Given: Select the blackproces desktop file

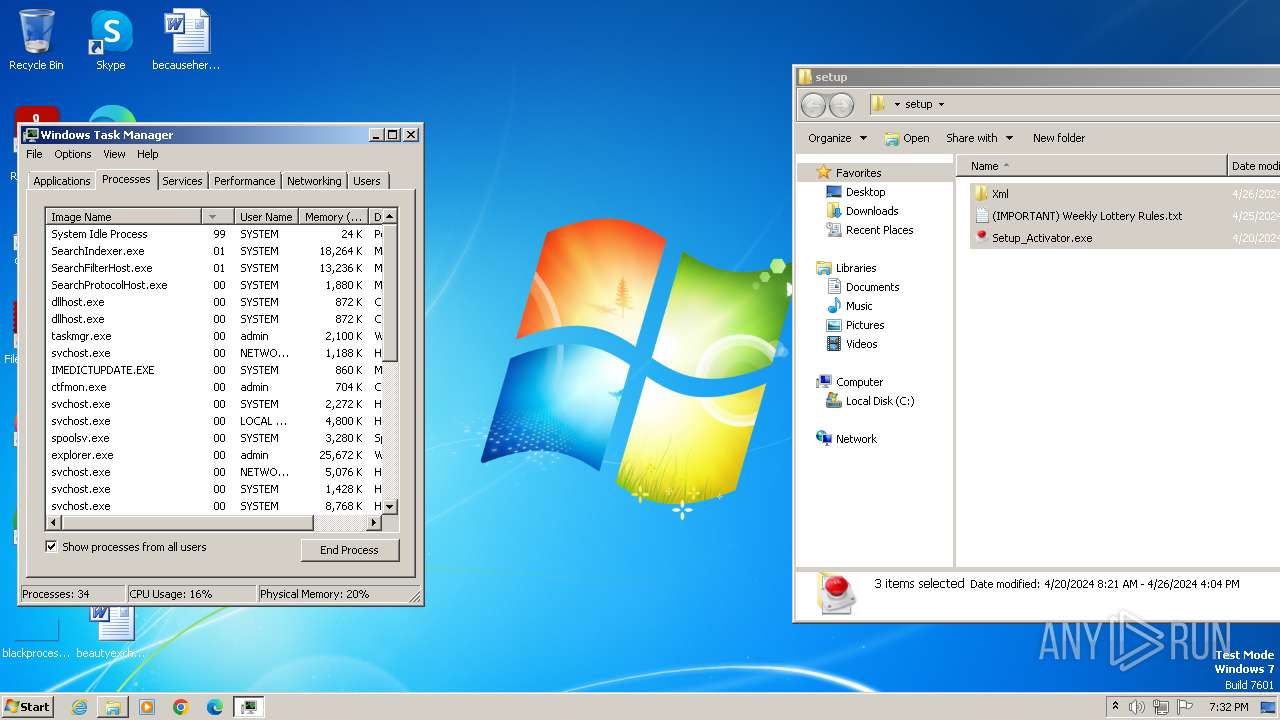Looking at the screenshot, I should click(36, 640).
